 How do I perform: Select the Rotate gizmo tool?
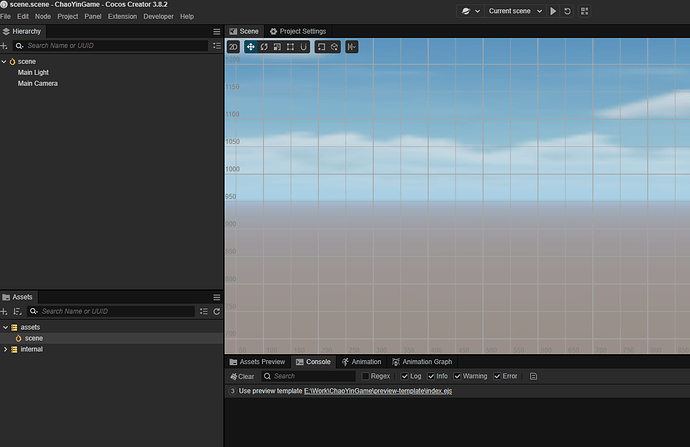pyautogui.click(x=264, y=47)
